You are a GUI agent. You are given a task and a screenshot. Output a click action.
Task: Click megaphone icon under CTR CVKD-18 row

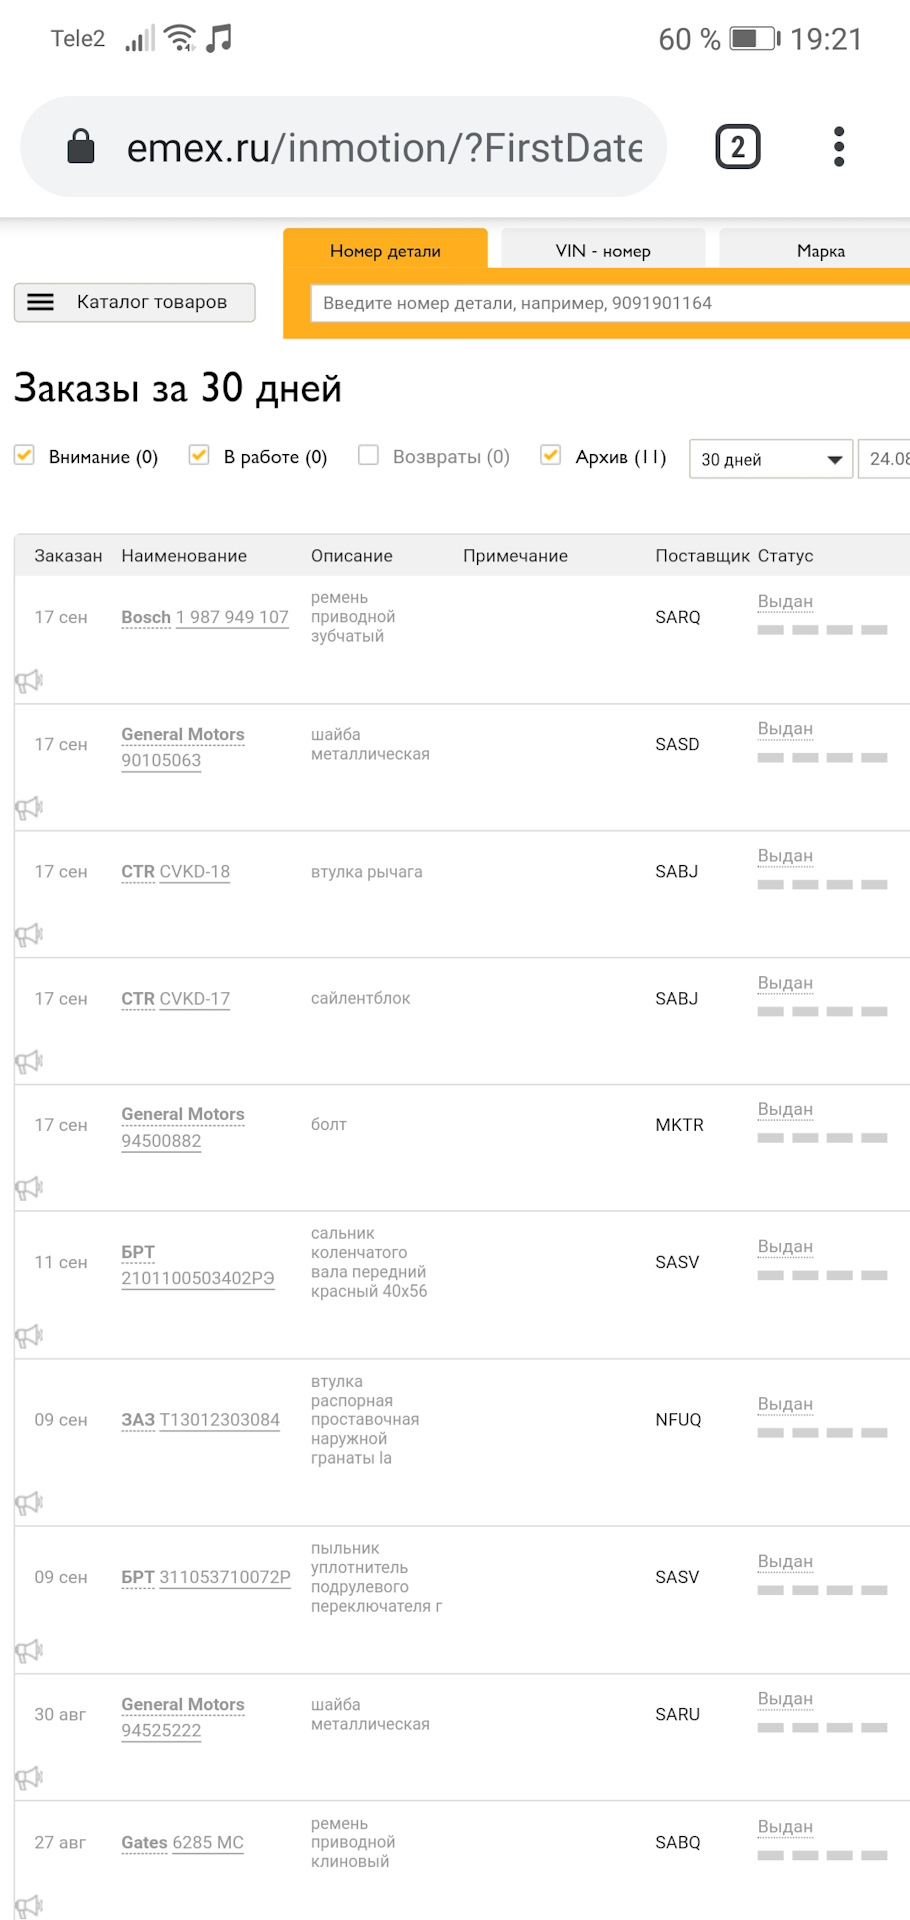coord(28,935)
